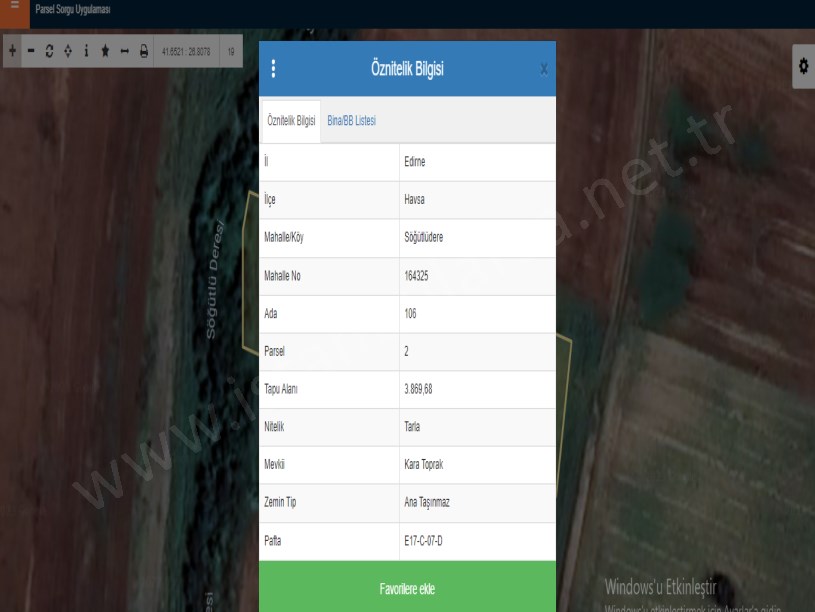Zoom out with the minus tool
The image size is (815, 612).
tap(31, 51)
